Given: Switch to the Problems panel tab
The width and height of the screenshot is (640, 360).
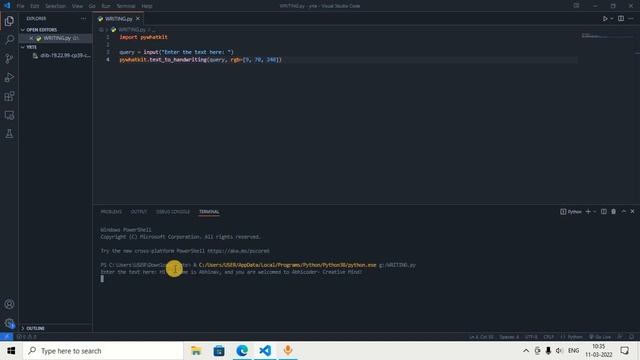Looking at the screenshot, I should (x=111, y=212).
